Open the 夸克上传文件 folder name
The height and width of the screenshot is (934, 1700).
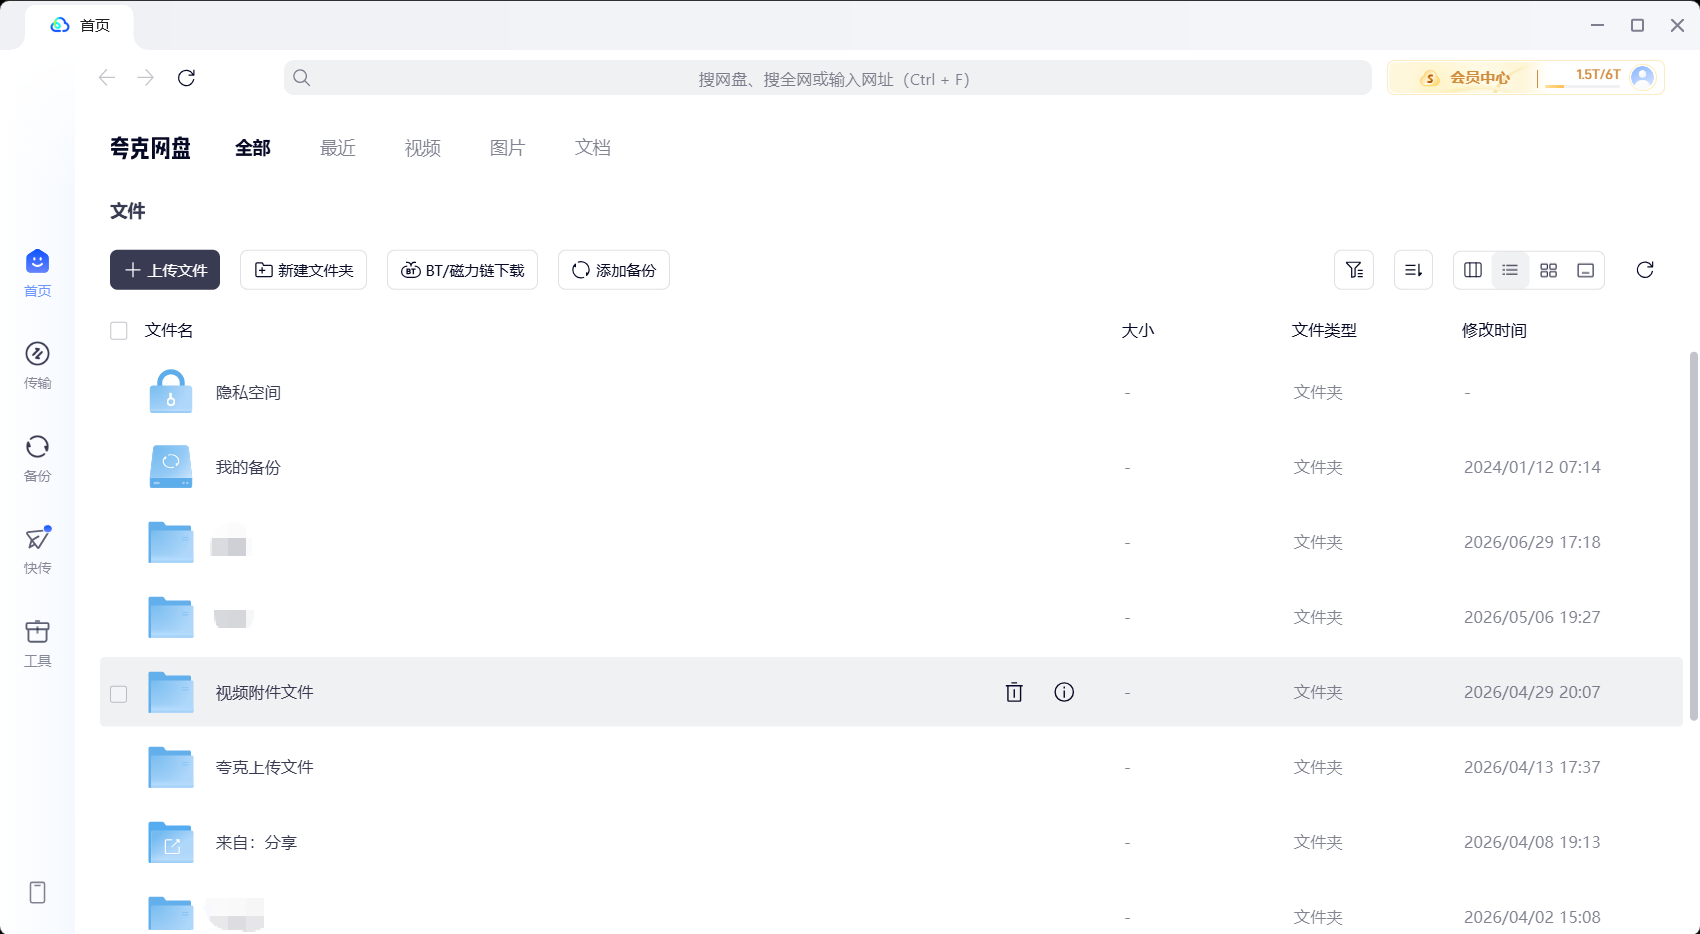click(x=265, y=768)
